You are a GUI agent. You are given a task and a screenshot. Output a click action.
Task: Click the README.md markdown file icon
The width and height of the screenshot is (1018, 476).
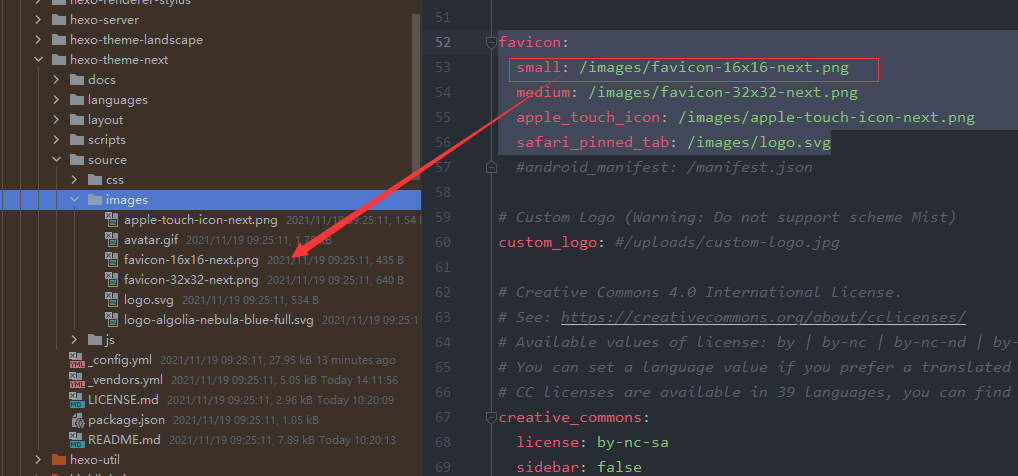click(x=77, y=440)
